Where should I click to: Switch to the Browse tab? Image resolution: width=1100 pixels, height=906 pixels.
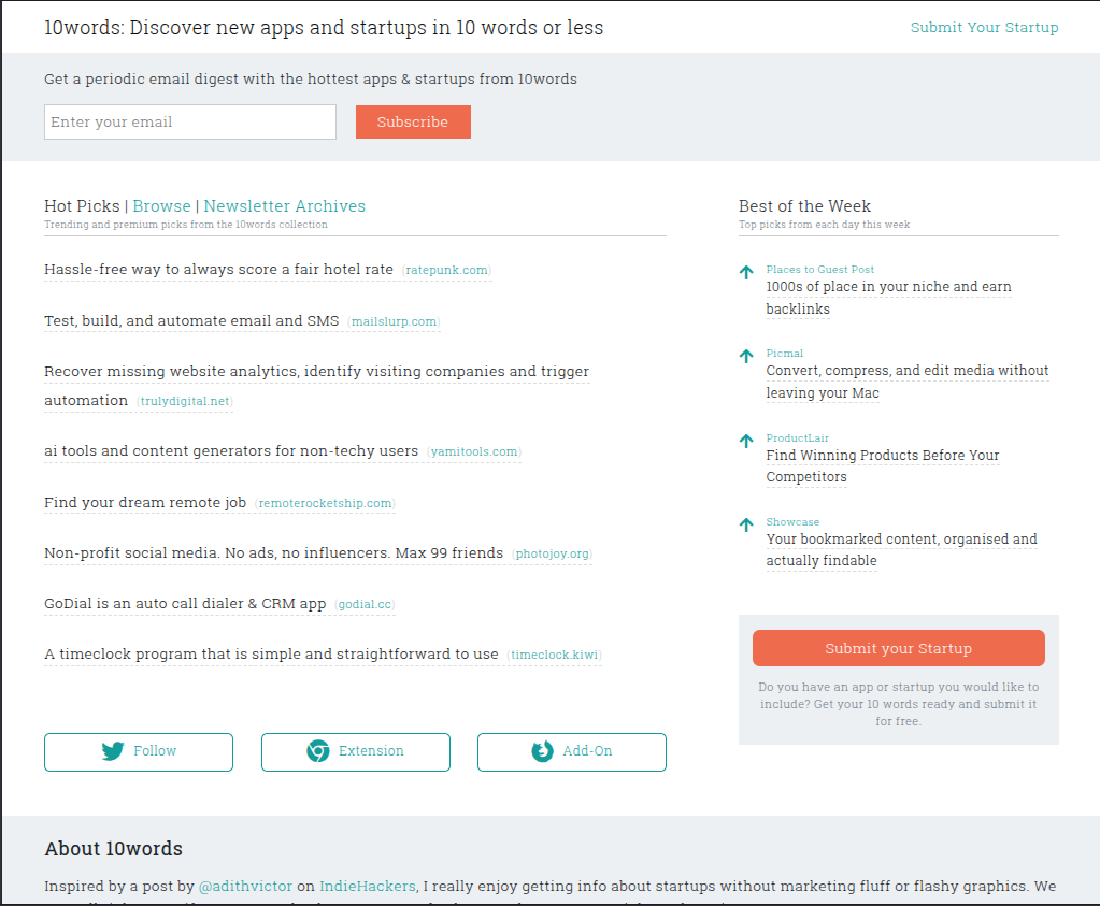coord(161,206)
